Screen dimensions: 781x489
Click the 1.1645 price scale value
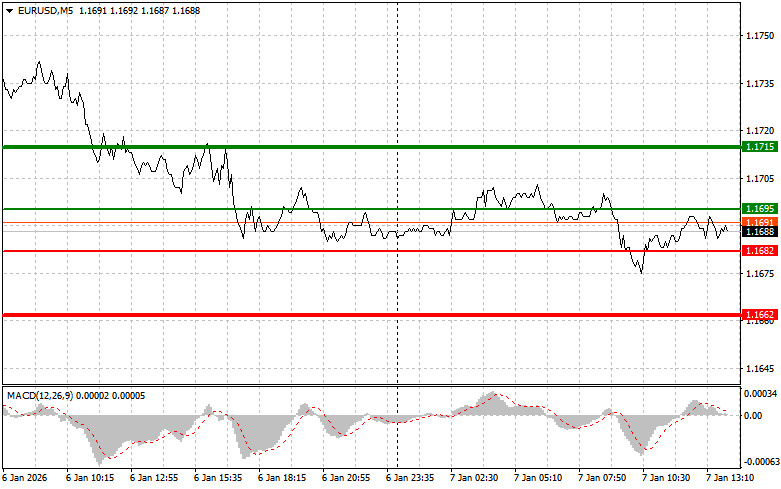(760, 368)
